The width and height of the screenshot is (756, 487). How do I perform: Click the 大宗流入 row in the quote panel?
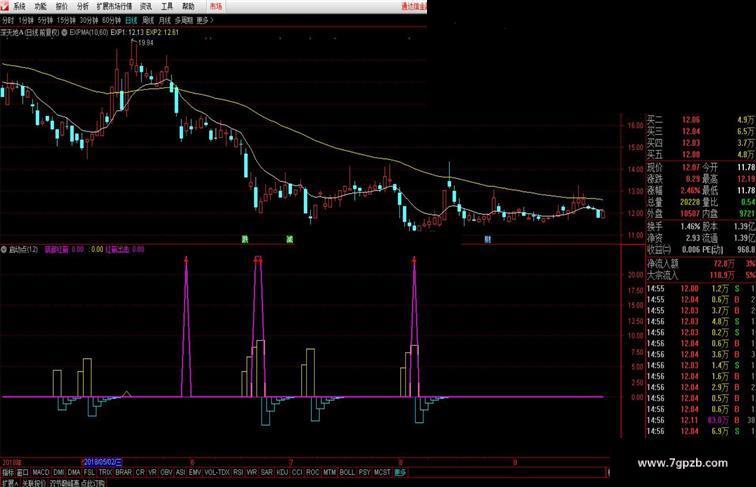(x=701, y=275)
